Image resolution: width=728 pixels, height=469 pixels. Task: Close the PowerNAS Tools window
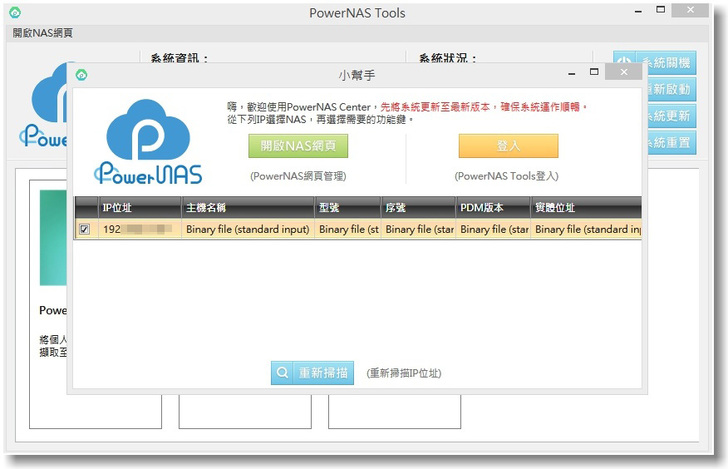[x=690, y=10]
